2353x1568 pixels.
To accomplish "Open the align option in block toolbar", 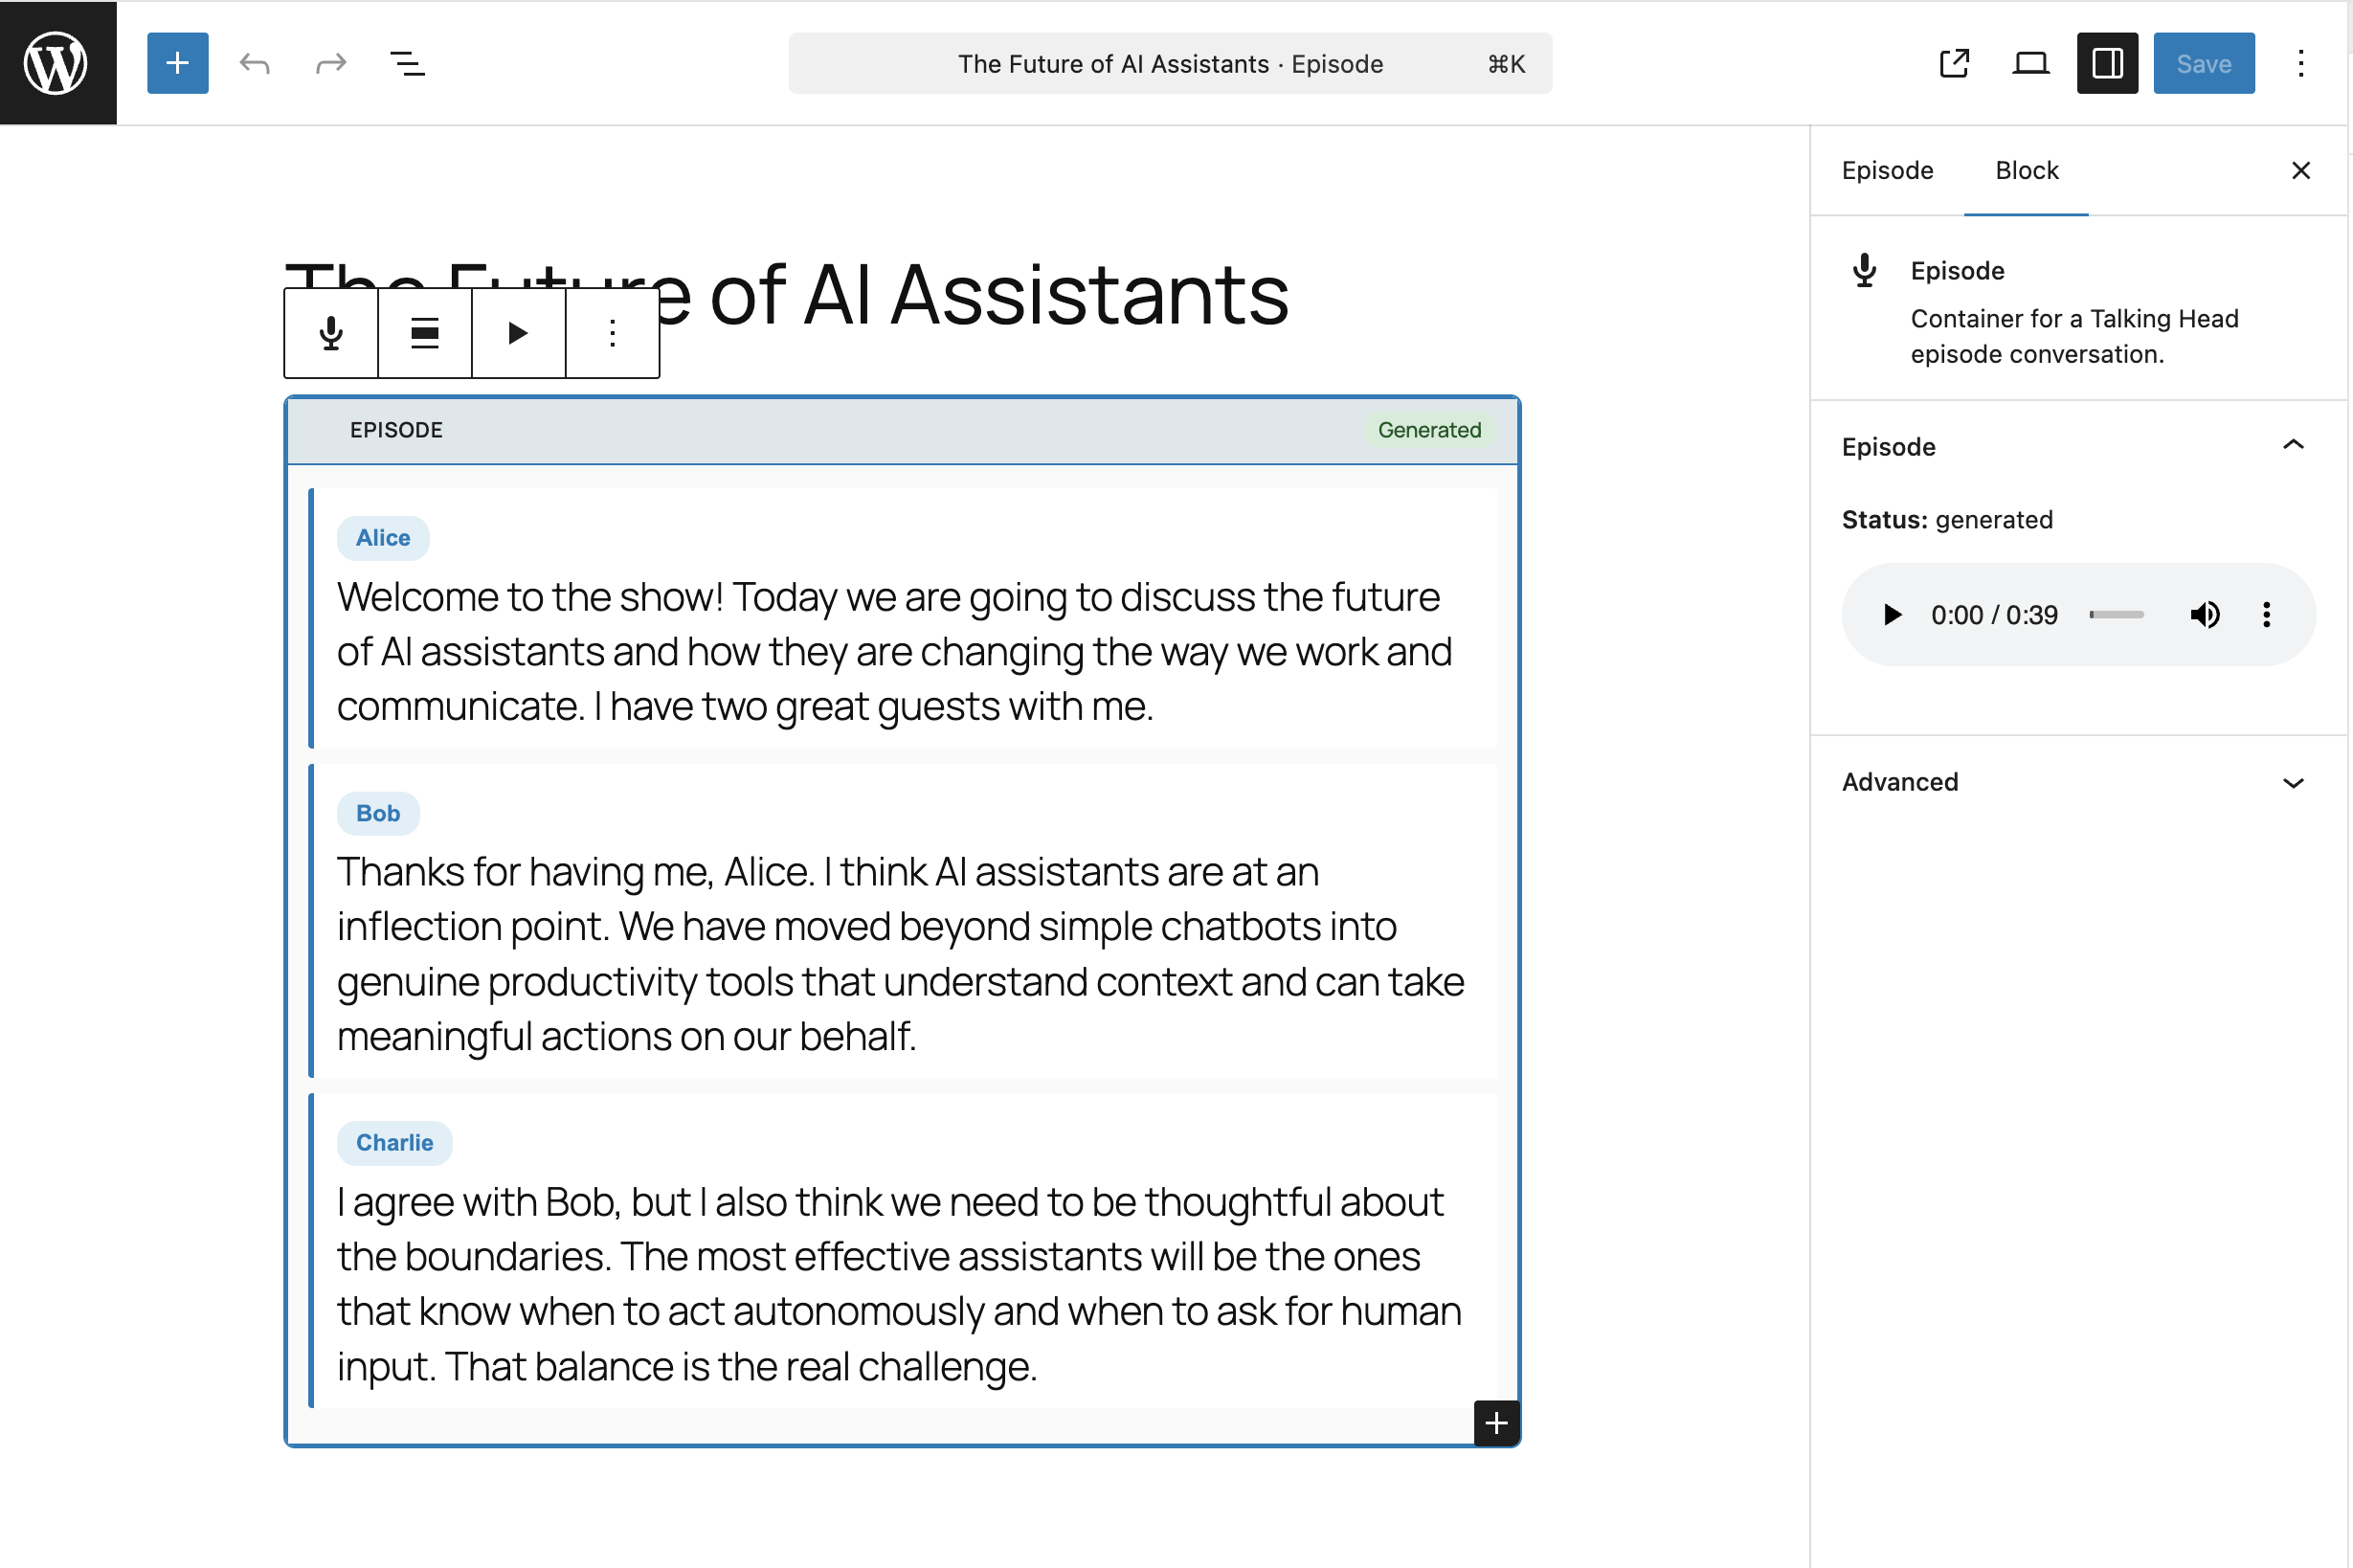I will click(x=424, y=333).
